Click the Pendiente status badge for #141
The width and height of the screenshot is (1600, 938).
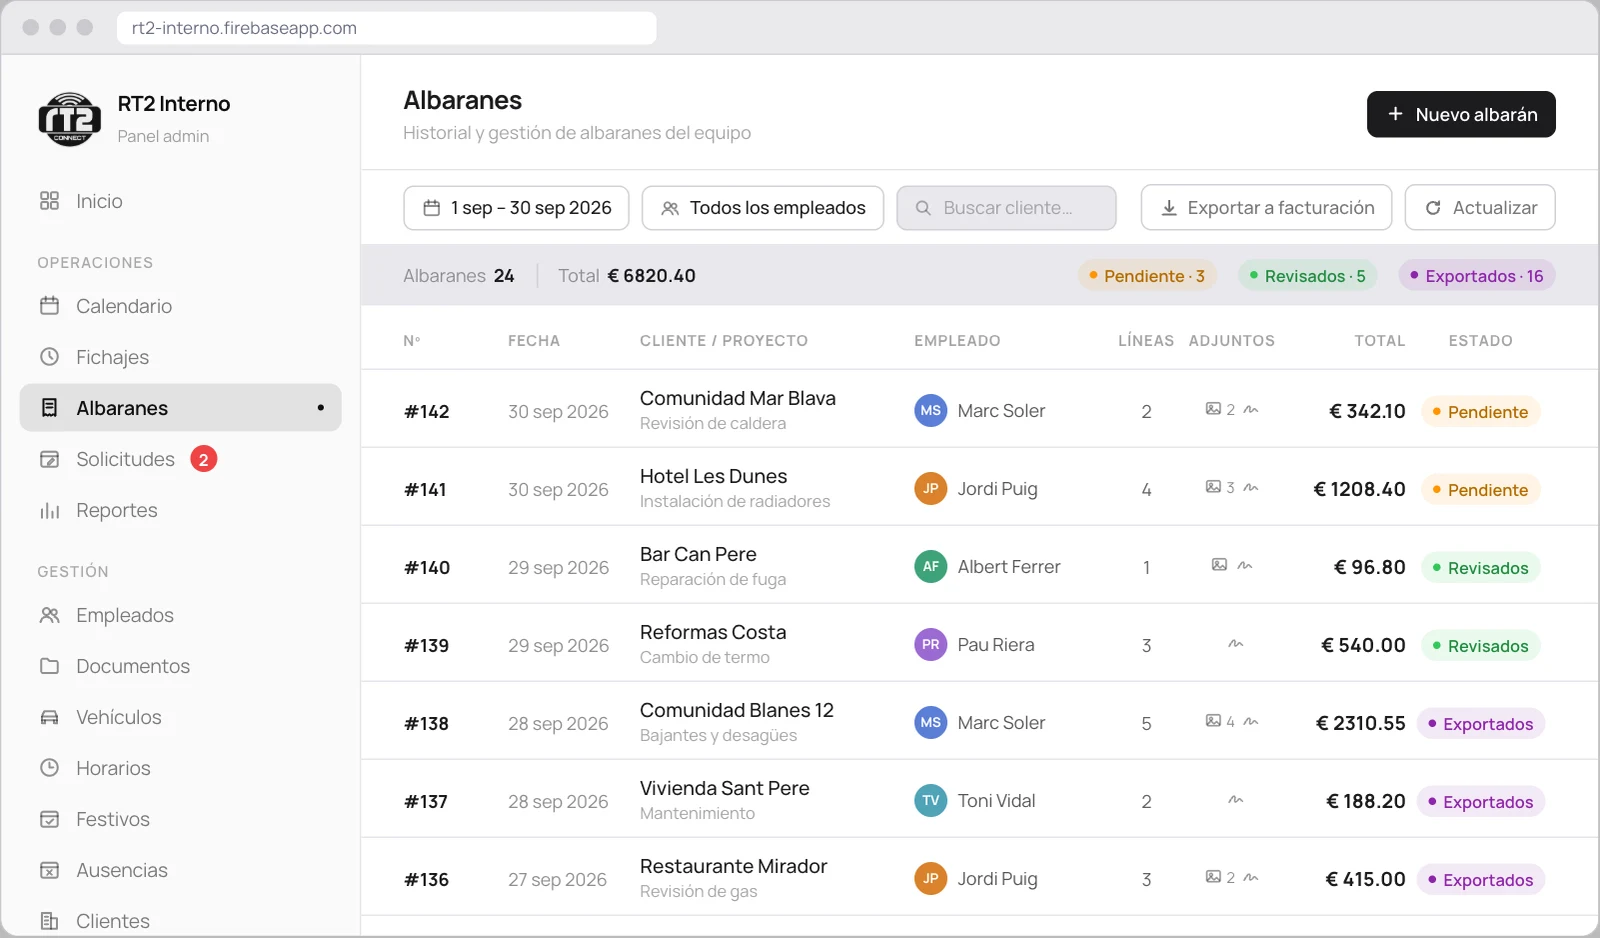(1481, 490)
